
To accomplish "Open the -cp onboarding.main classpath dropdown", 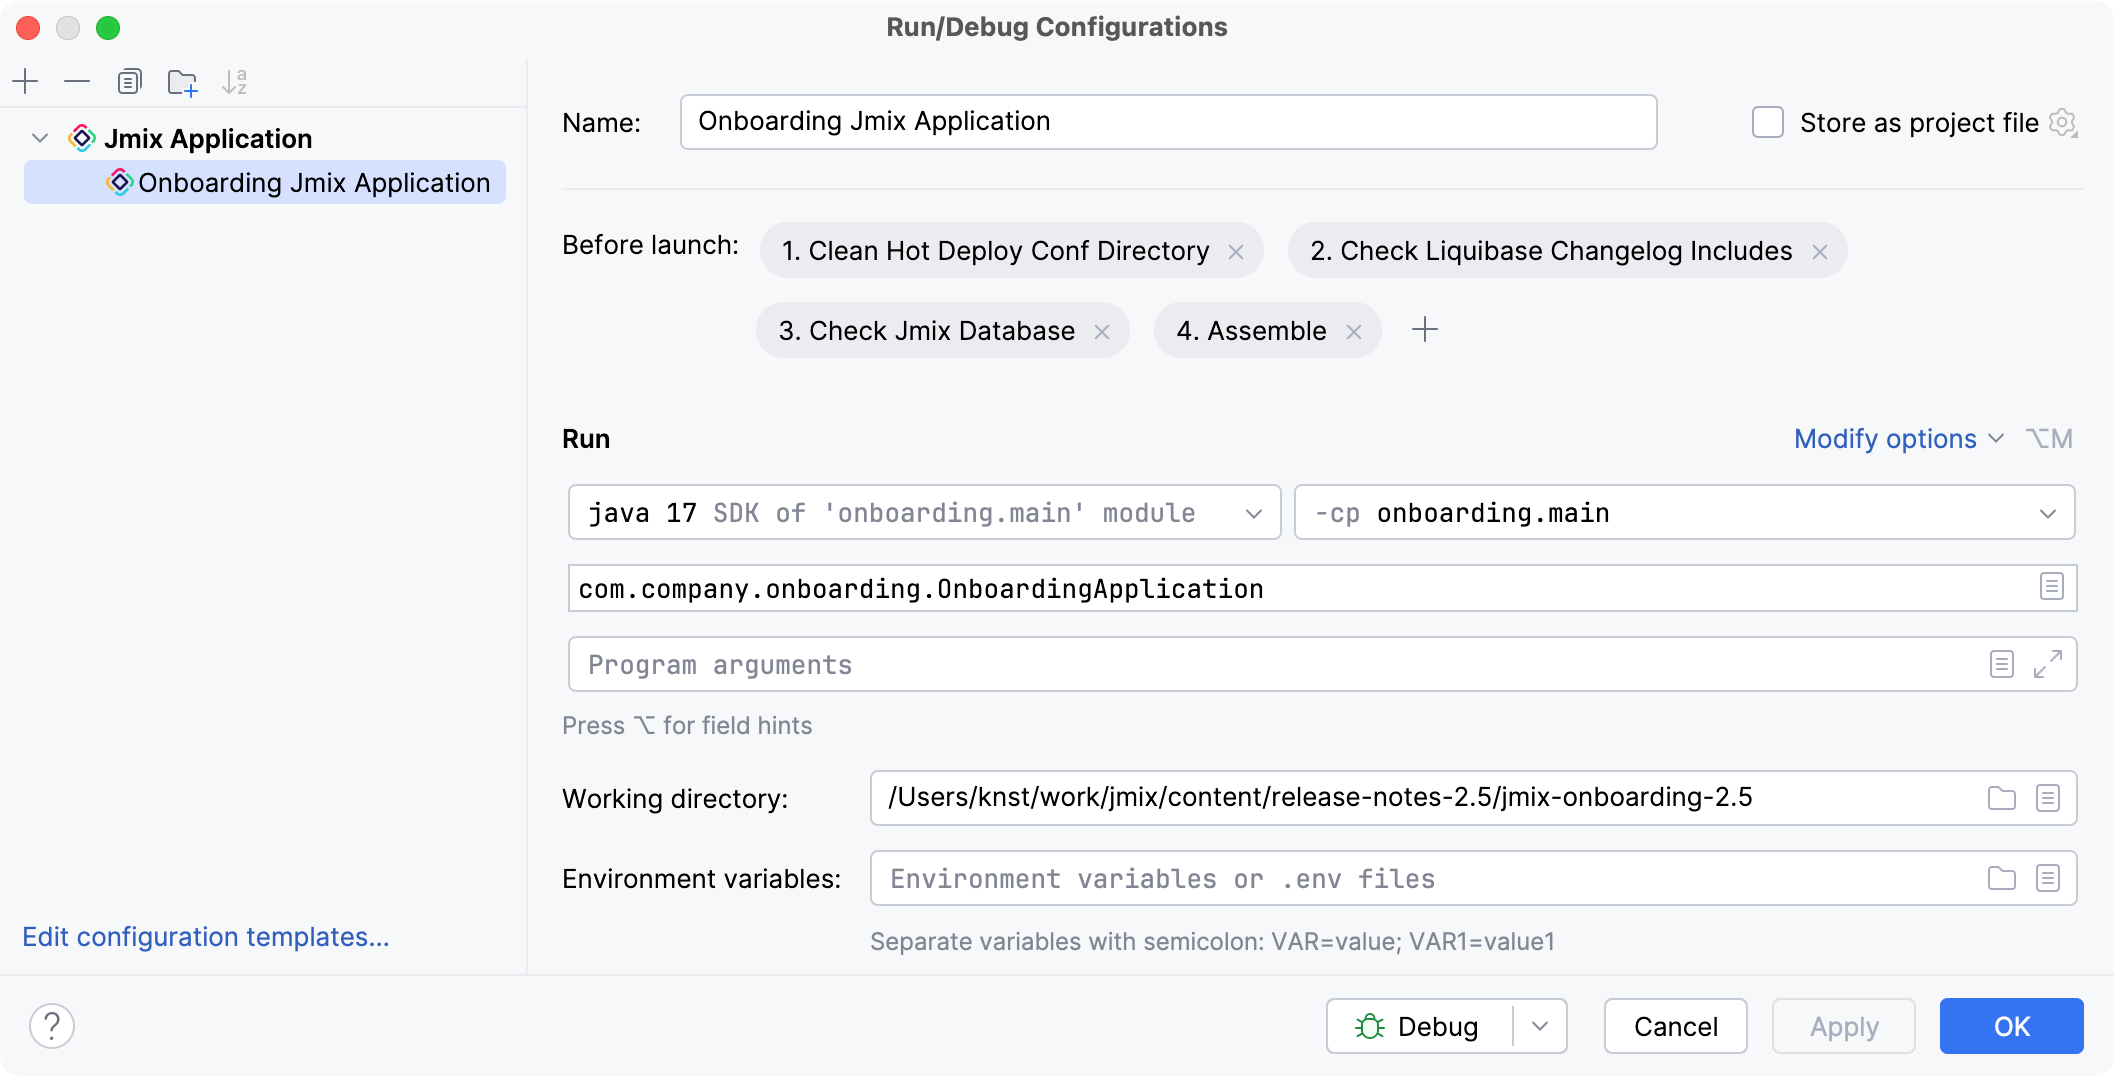I will (x=1684, y=512).
